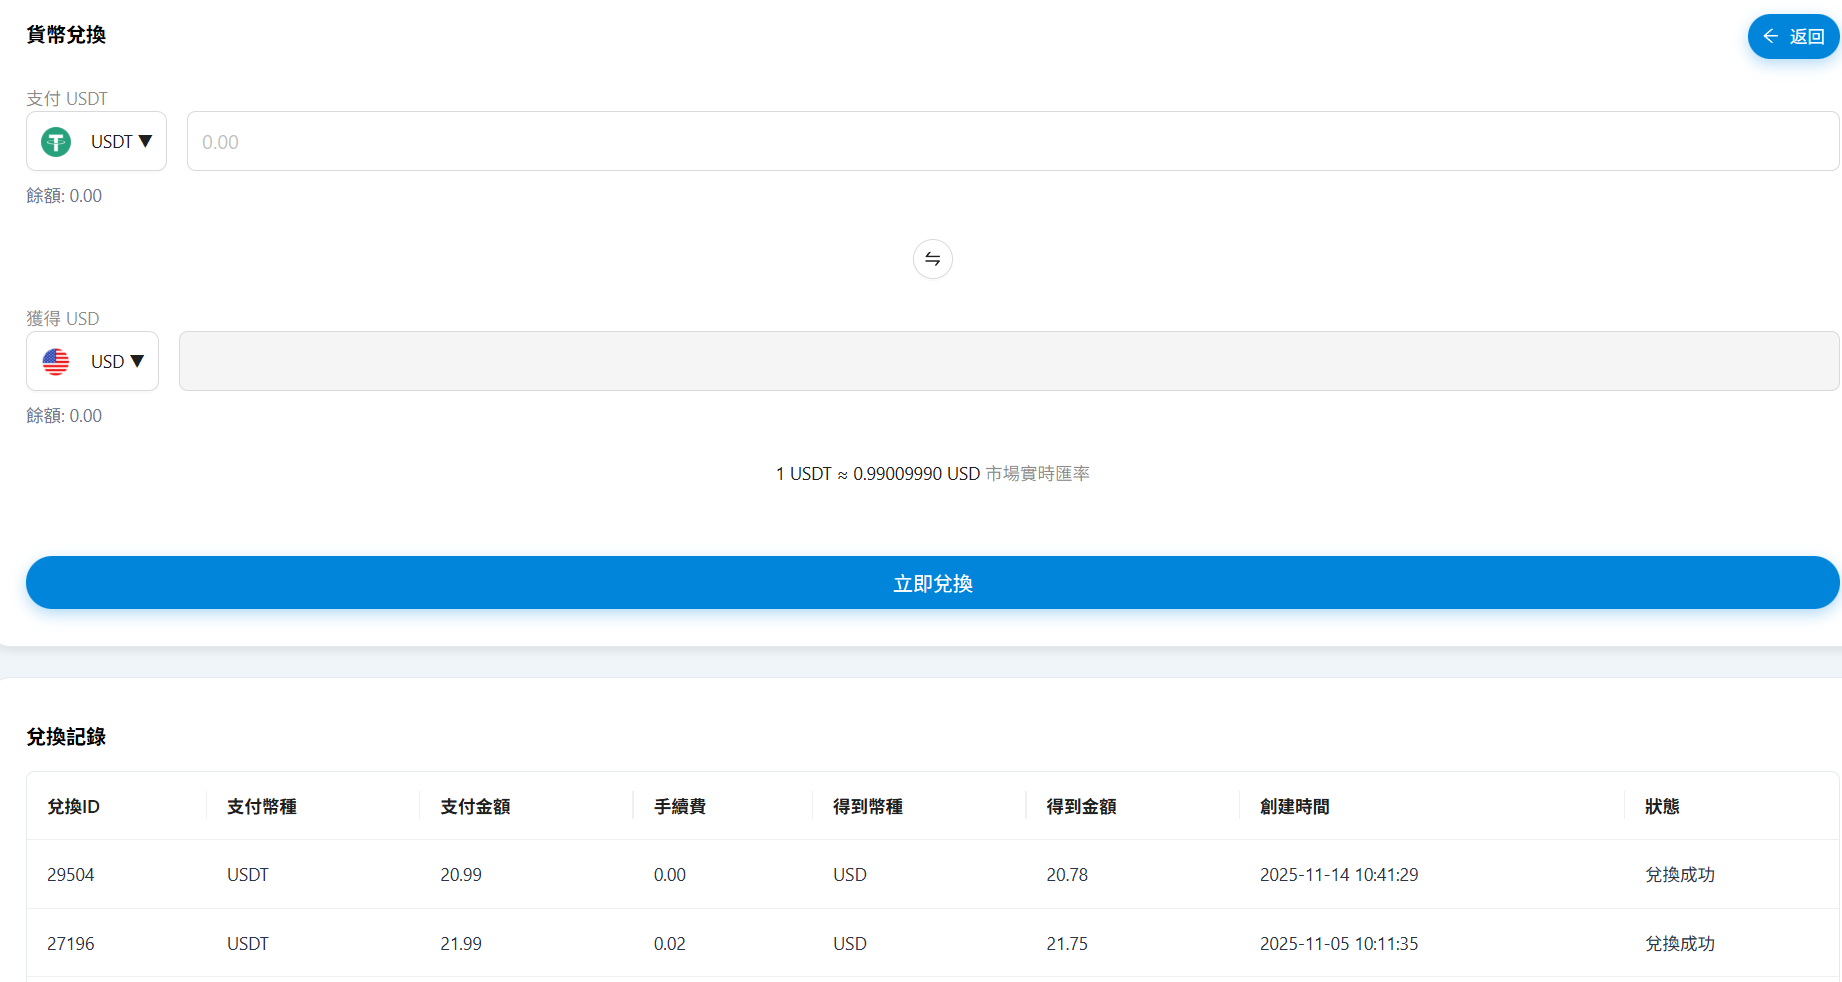This screenshot has width=1842, height=982.
Task: Click the 狀態 column header
Action: [1662, 807]
